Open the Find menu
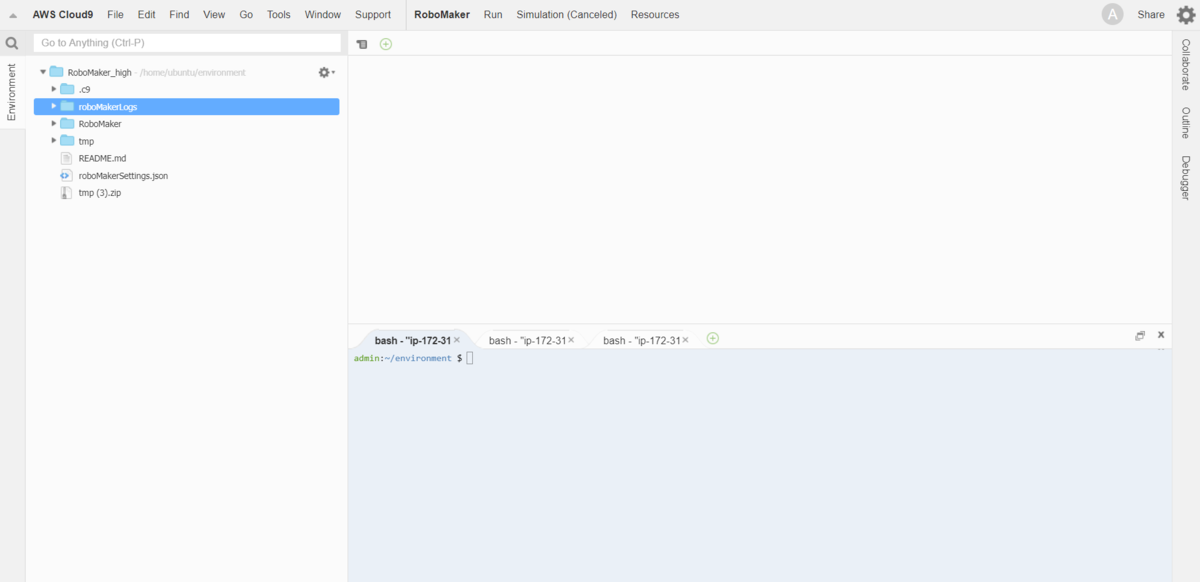This screenshot has width=1200, height=582. coord(179,15)
